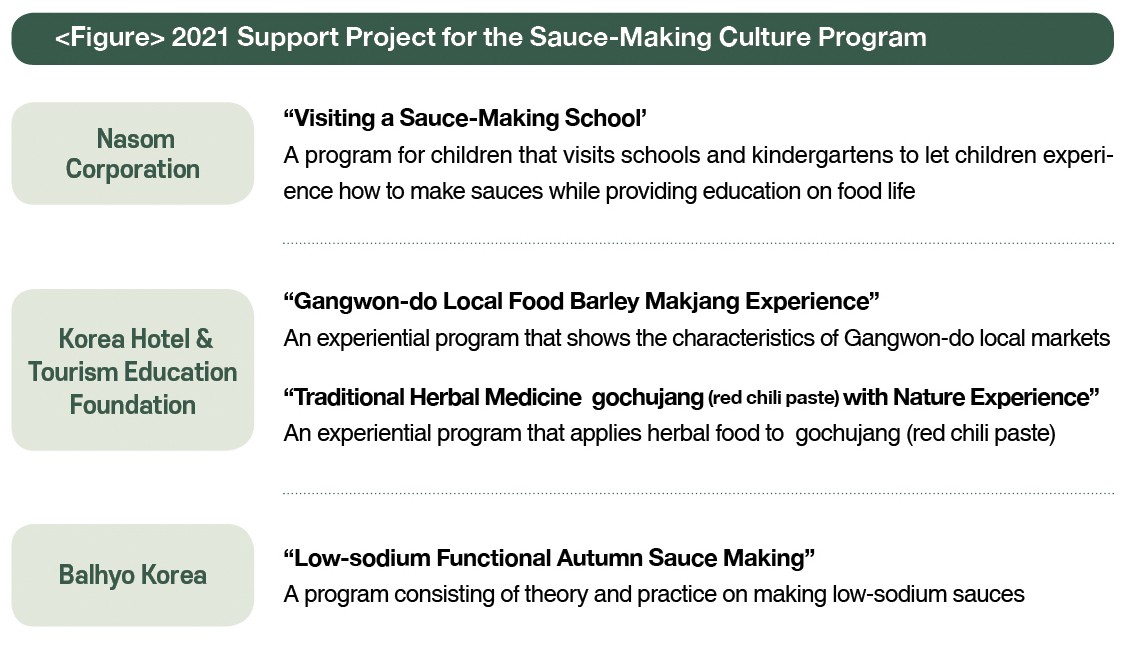The width and height of the screenshot is (1138, 661).
Task: Open the "Traditional Herbal Medicine gochujang" heading
Action: point(691,397)
